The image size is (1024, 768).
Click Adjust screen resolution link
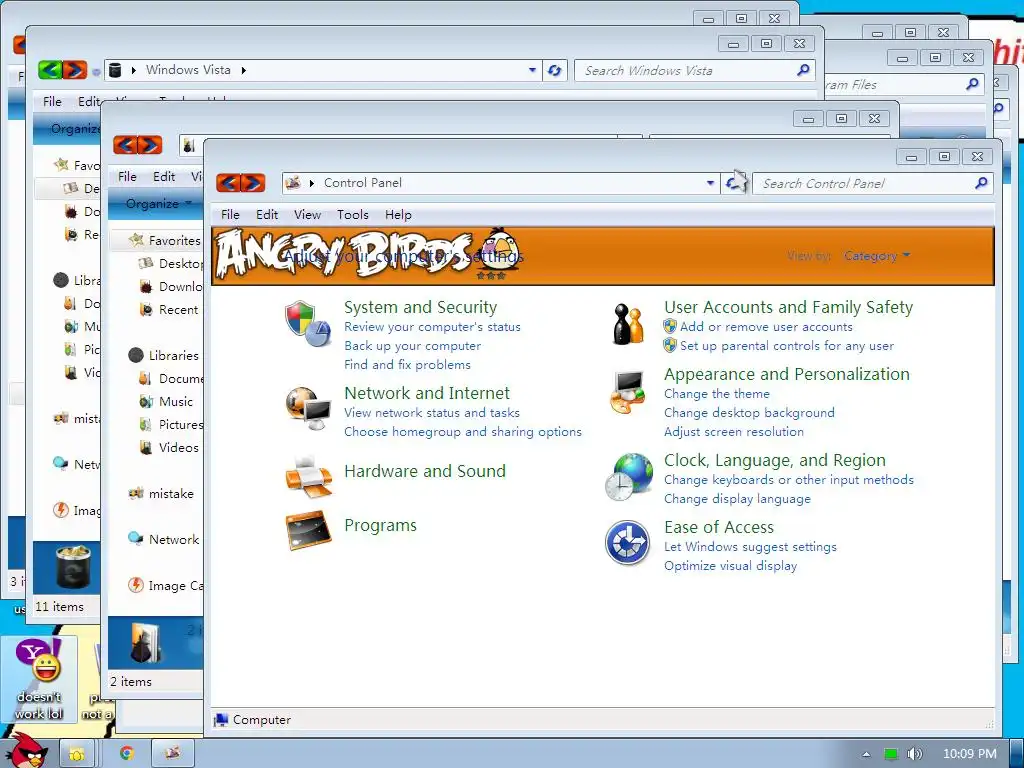point(734,432)
